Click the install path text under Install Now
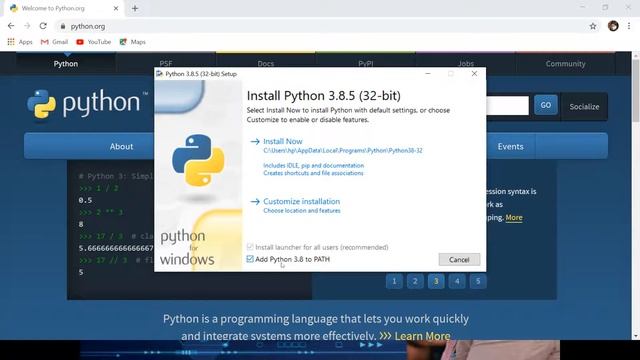Viewport: 640px width, 360px height. point(343,151)
